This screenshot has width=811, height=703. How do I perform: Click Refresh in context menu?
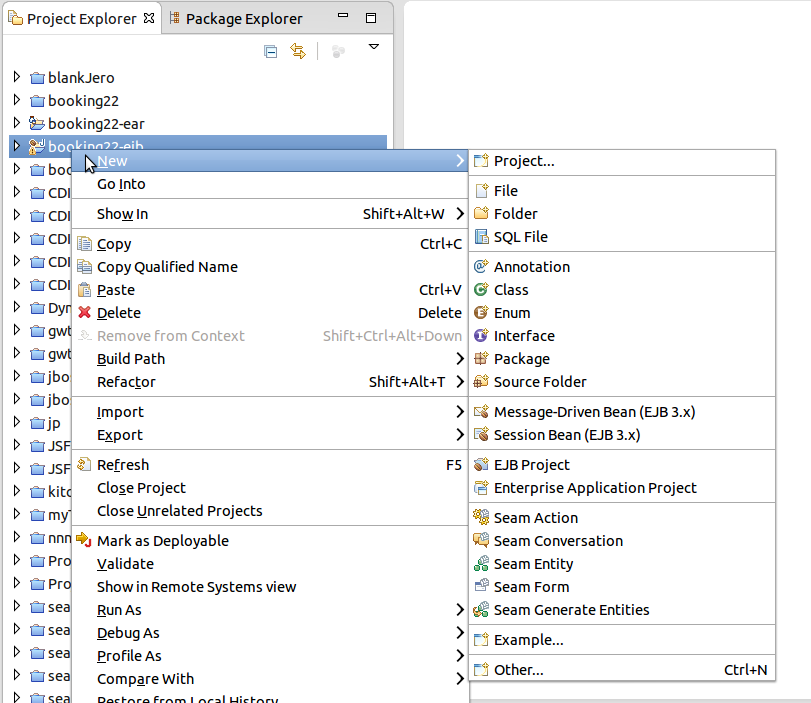coord(122,465)
